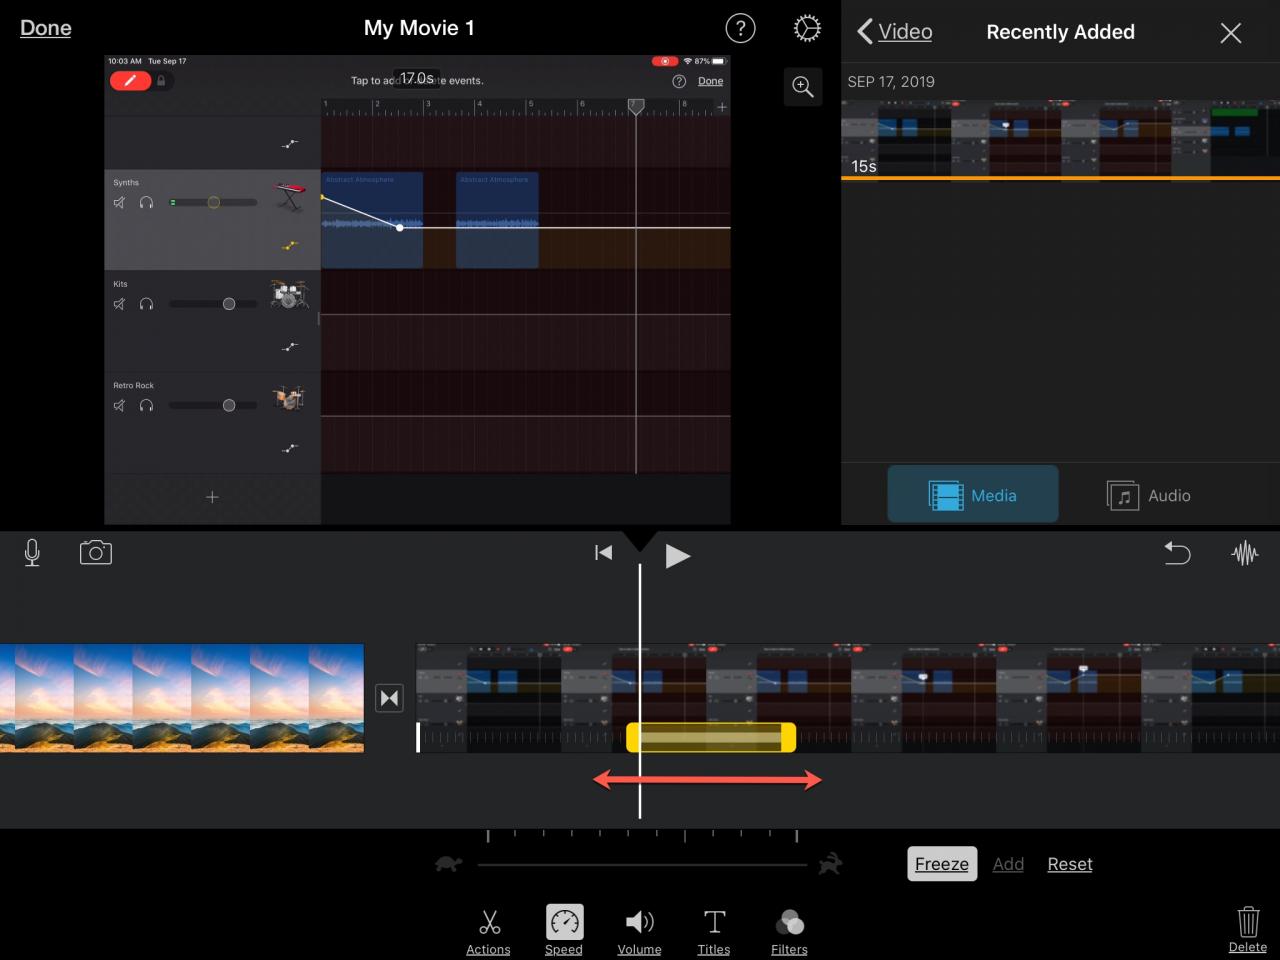Go back to Video library

pyautogui.click(x=894, y=31)
